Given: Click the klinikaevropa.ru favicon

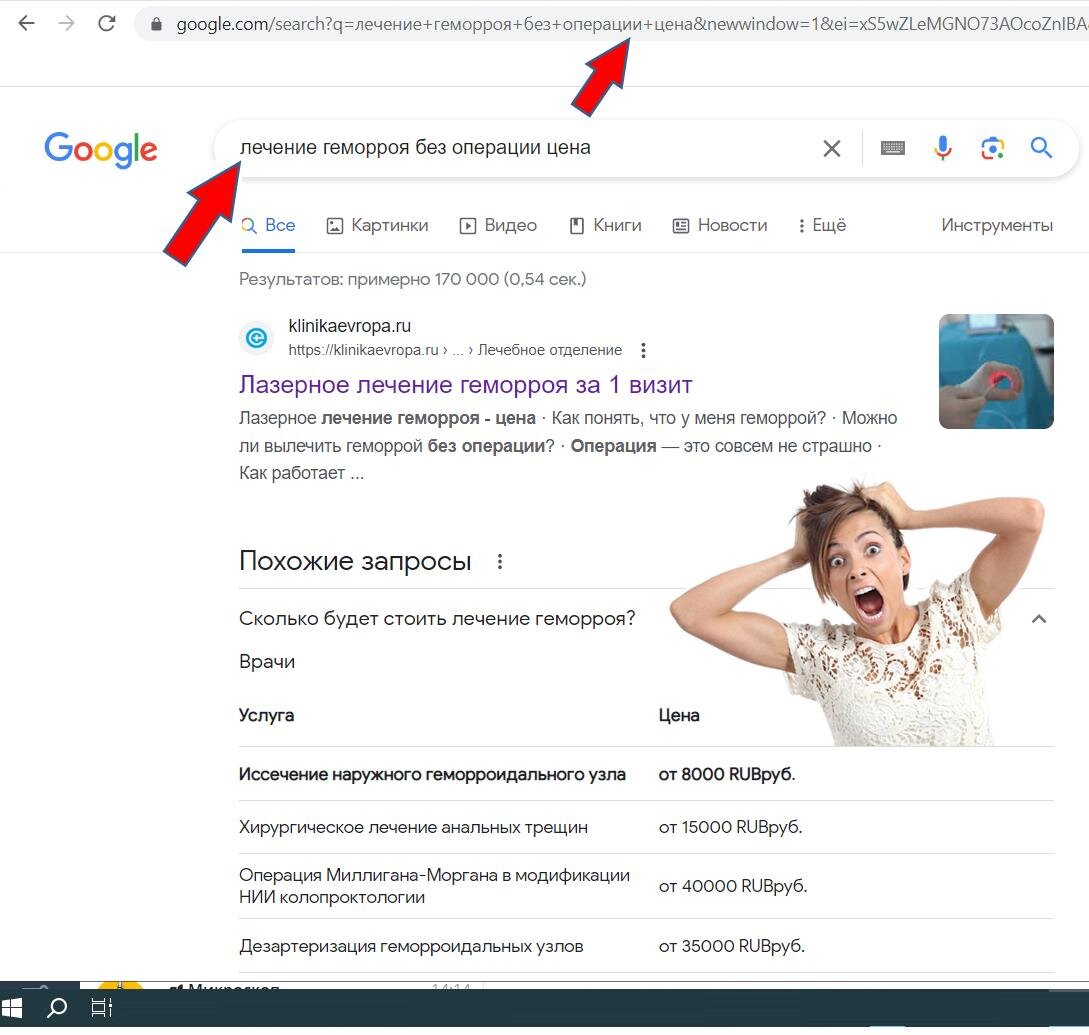Looking at the screenshot, I should click(x=256, y=338).
